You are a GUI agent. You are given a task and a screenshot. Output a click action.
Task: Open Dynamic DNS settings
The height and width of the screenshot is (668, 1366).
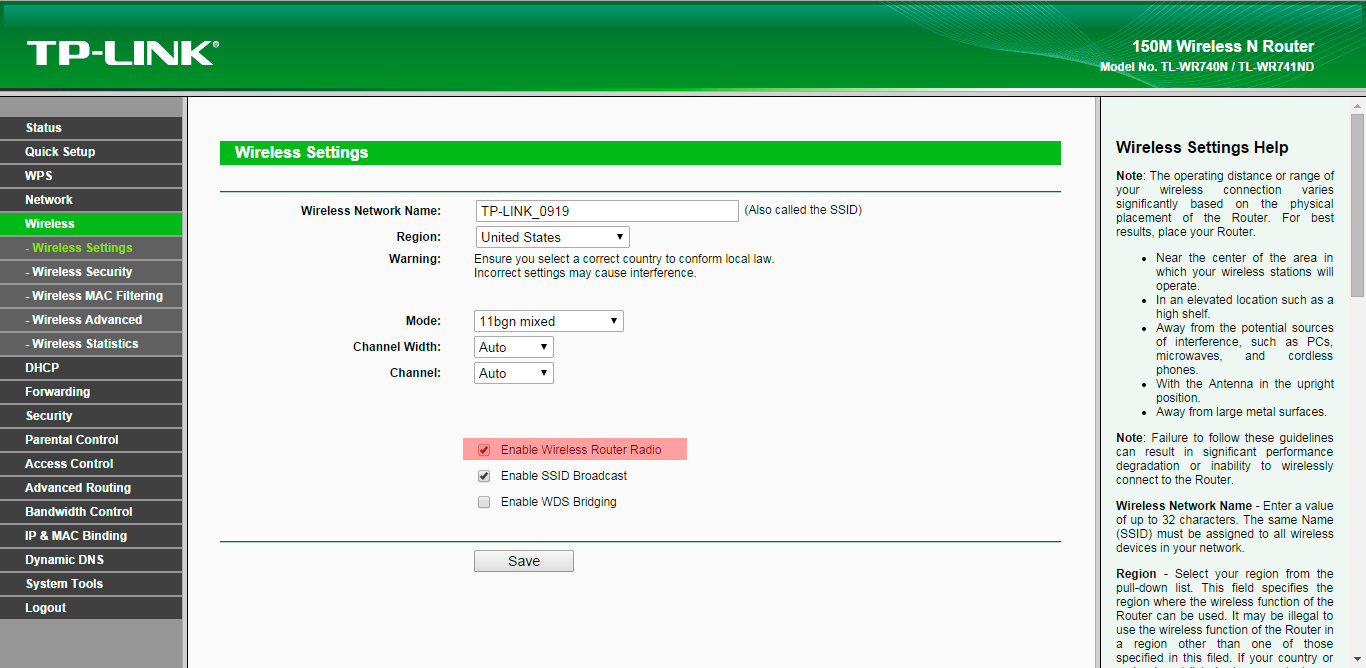tap(91, 560)
